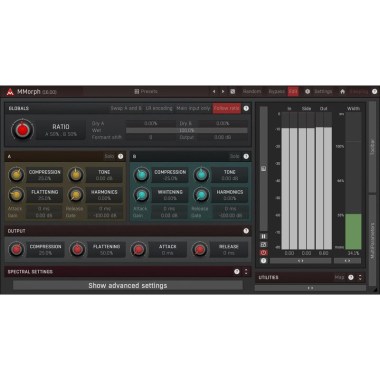Toggle the Follow ratio option
The height and width of the screenshot is (380, 380).
[227, 108]
